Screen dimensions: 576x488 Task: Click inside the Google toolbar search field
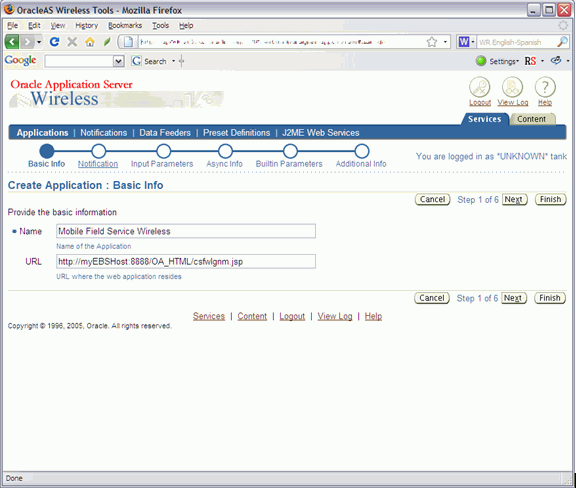pos(78,61)
